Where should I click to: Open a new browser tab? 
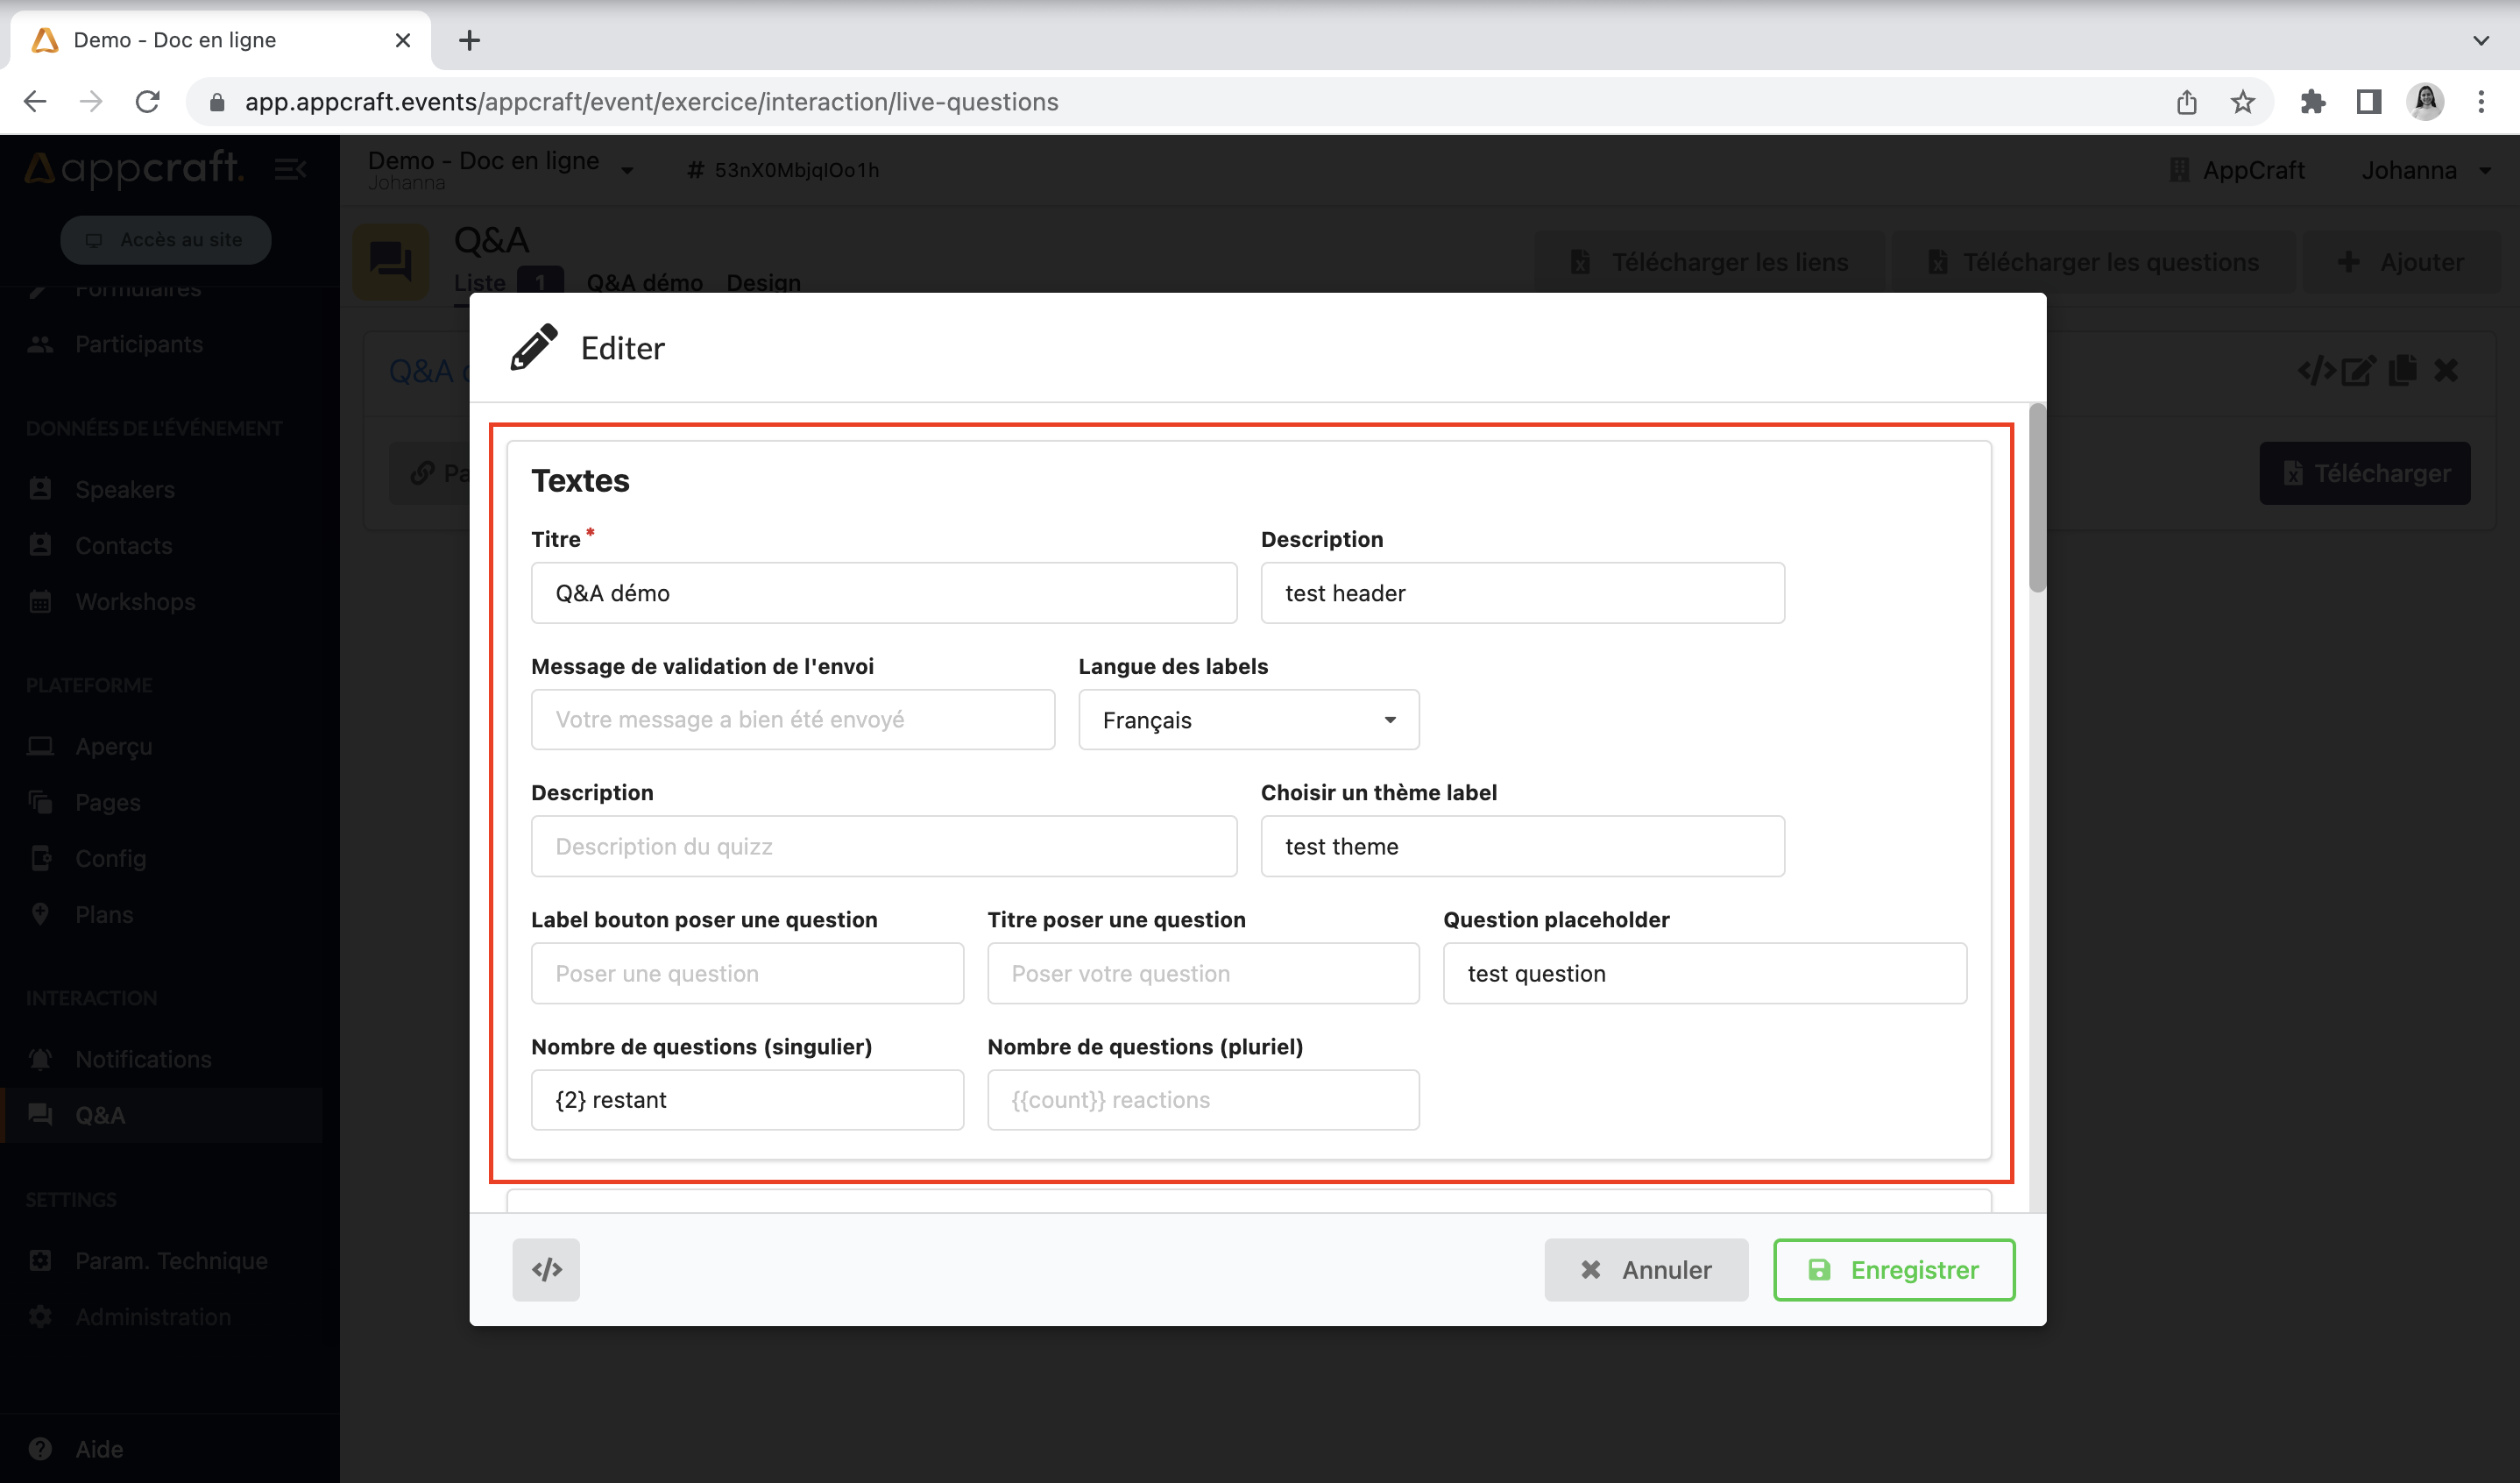point(469,41)
